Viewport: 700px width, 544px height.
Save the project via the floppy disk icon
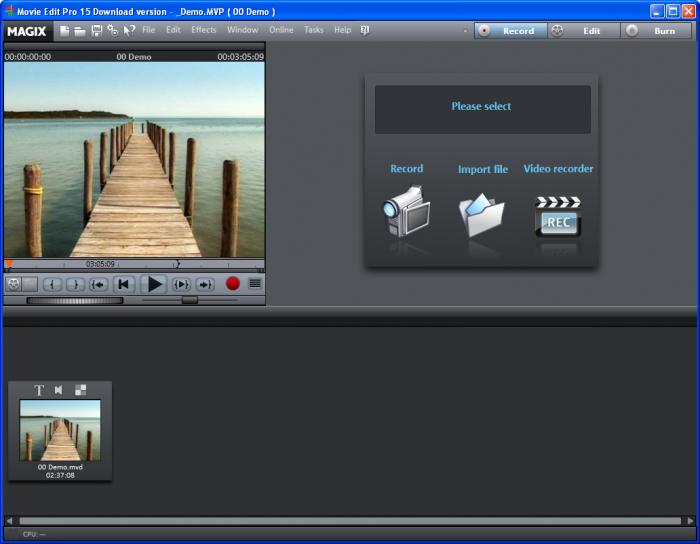click(96, 30)
